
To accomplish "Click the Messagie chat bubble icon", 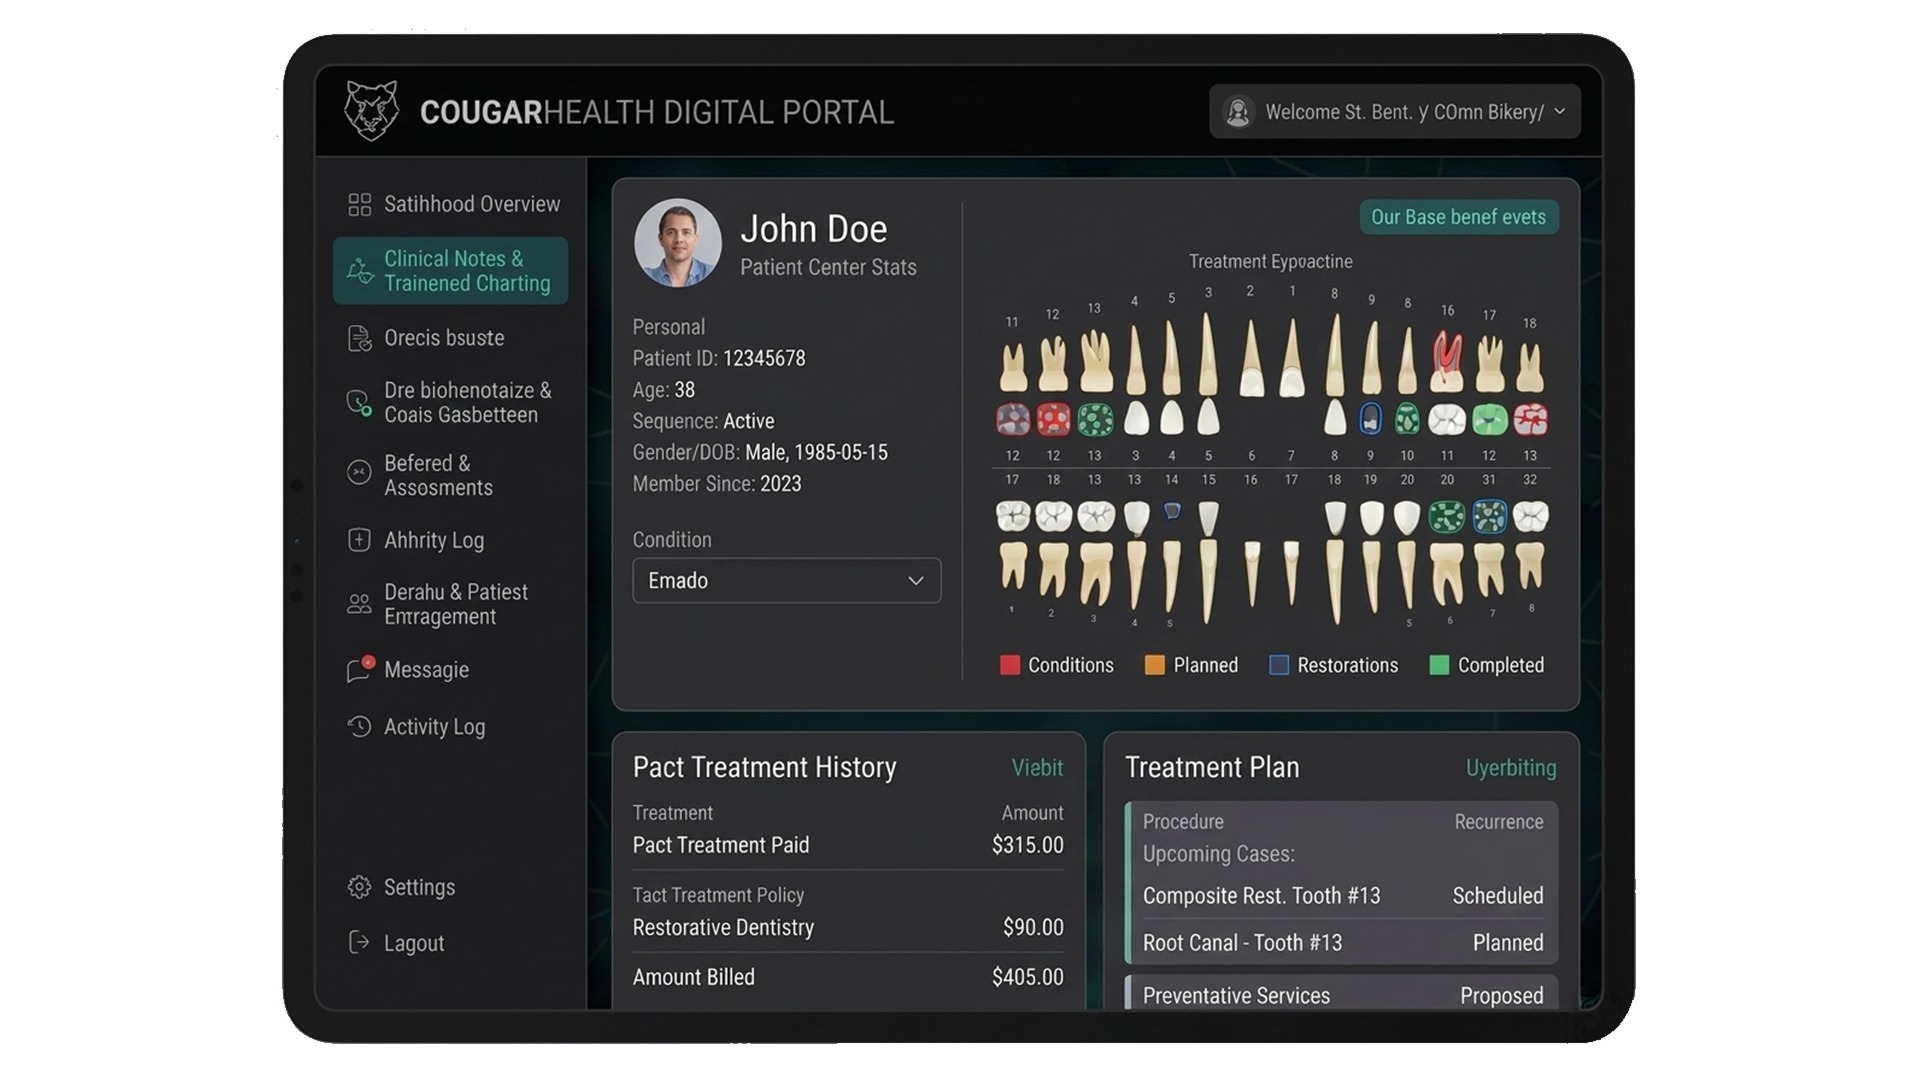I will pyautogui.click(x=359, y=670).
